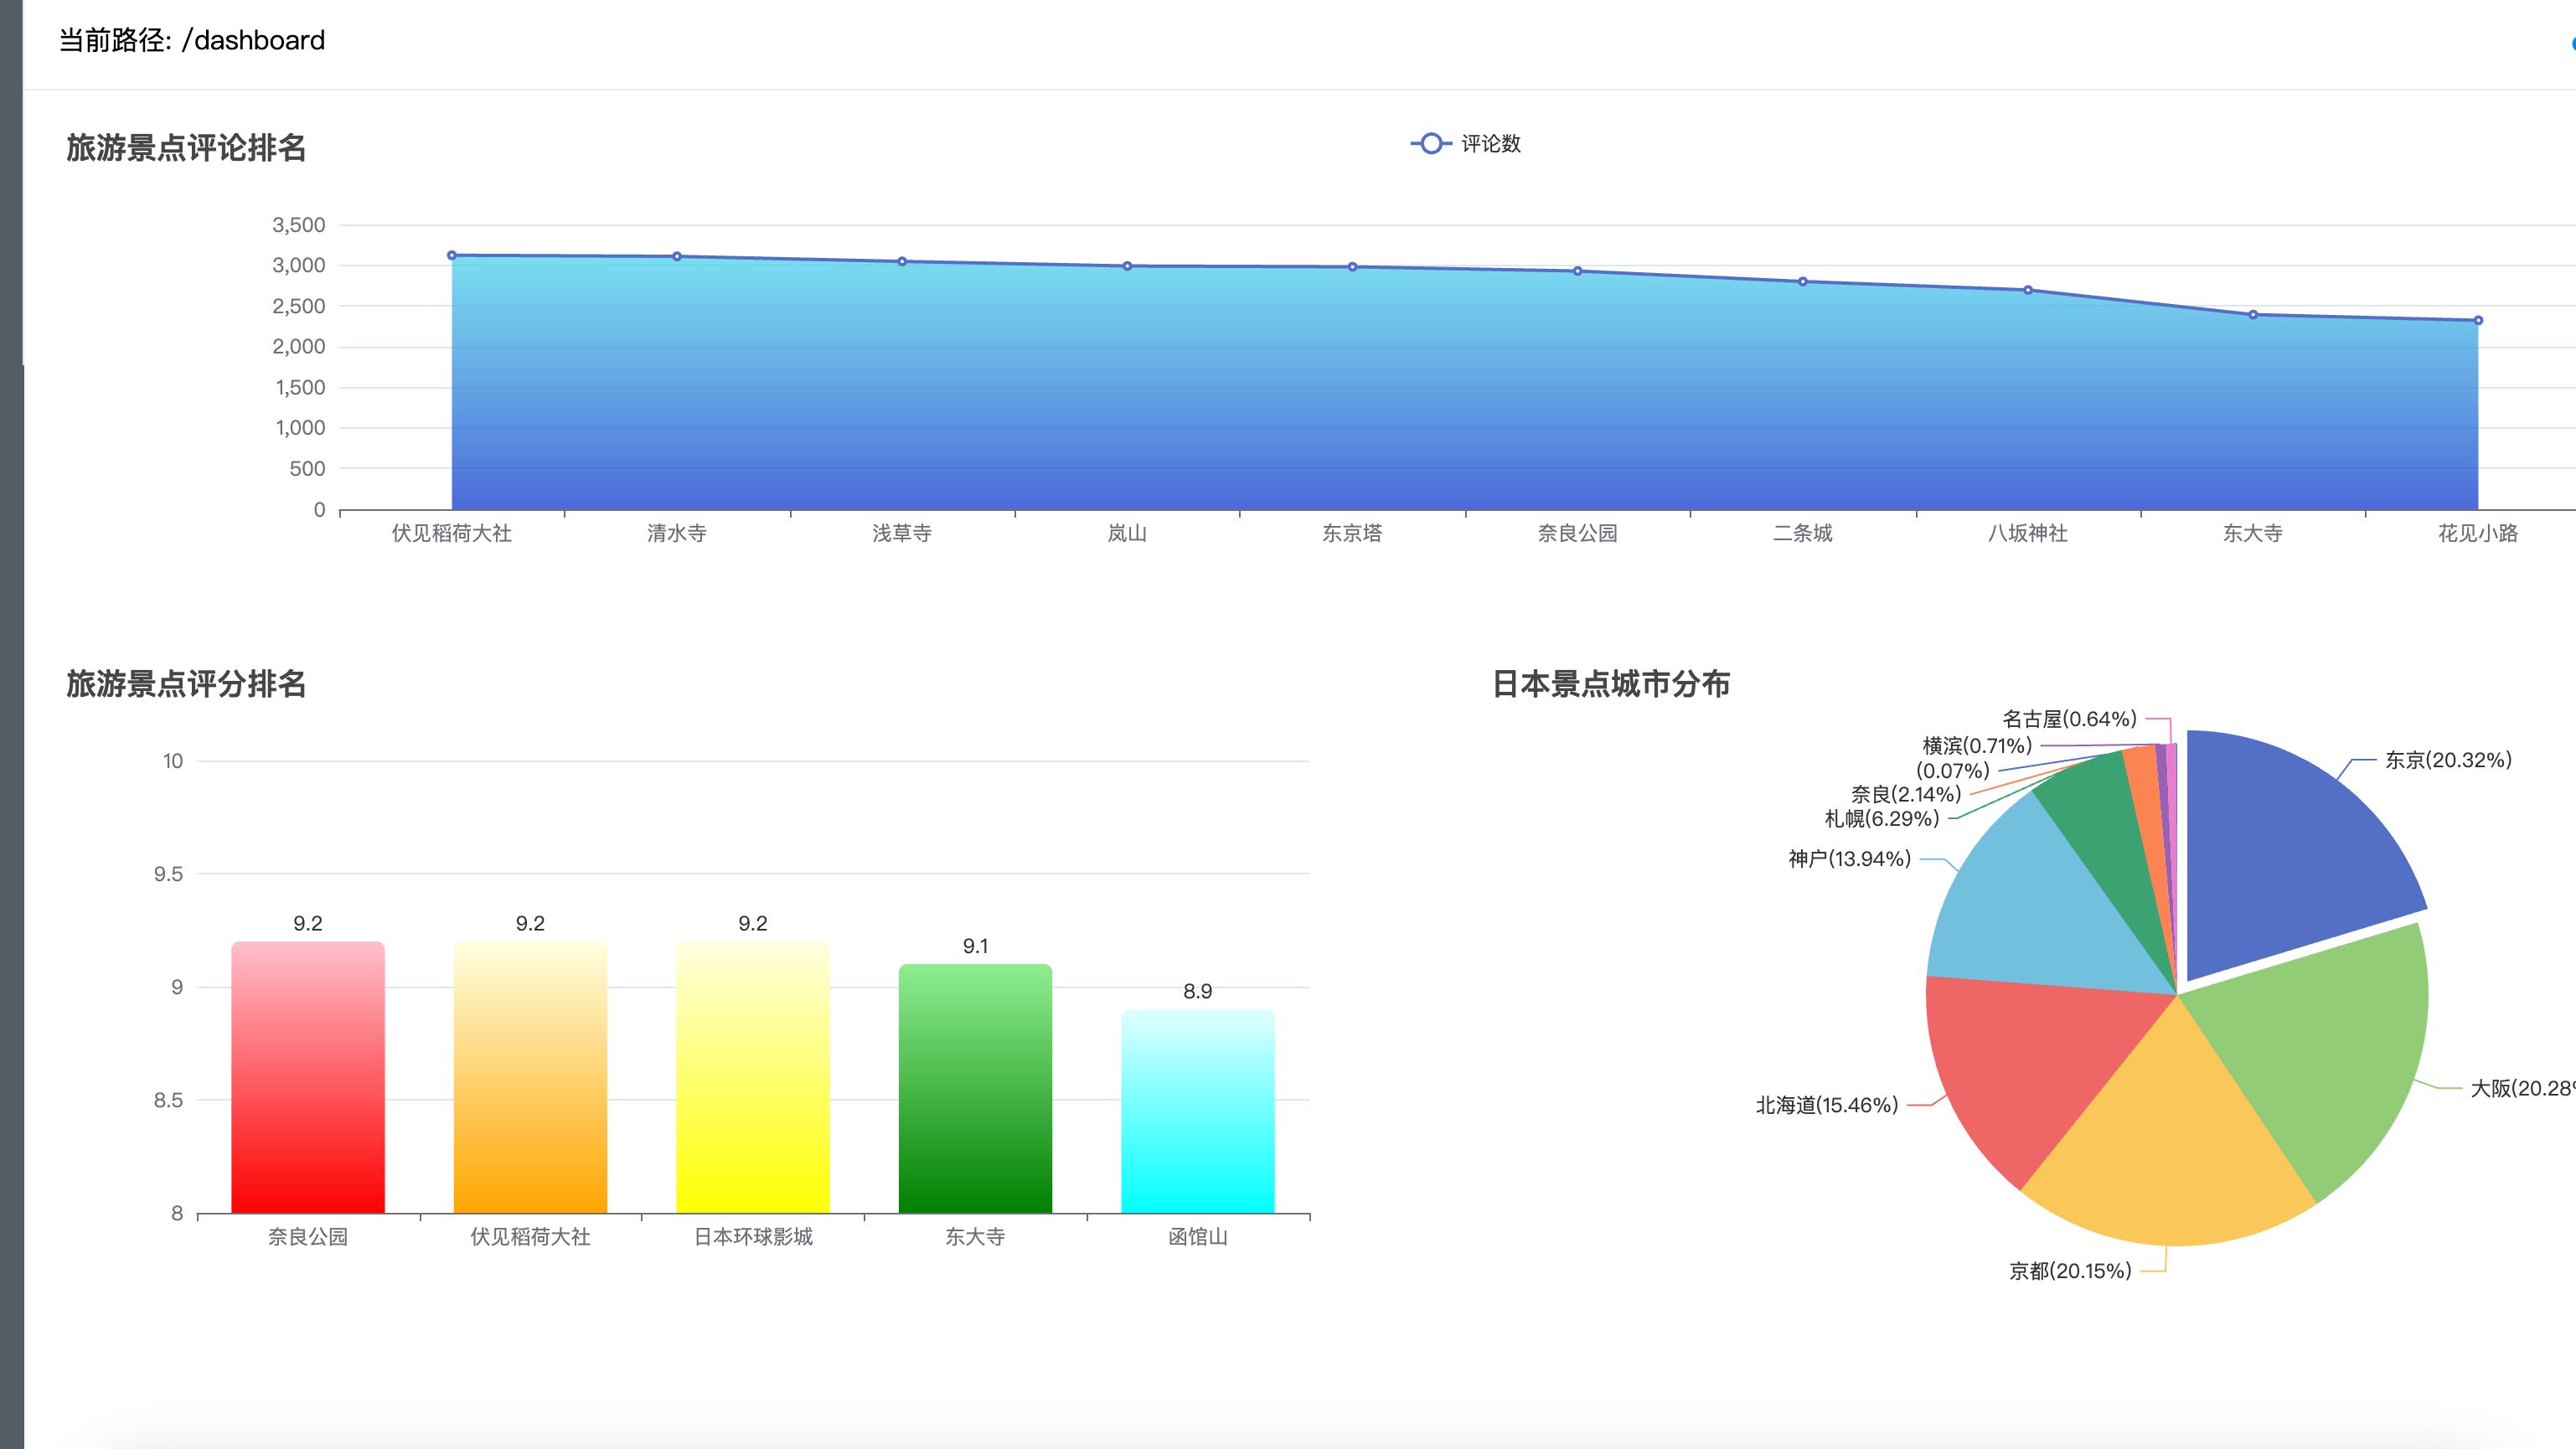The image size is (2576, 1449).
Task: Click the 伏见稻荷大社 data point on line chart
Action: pos(452,255)
